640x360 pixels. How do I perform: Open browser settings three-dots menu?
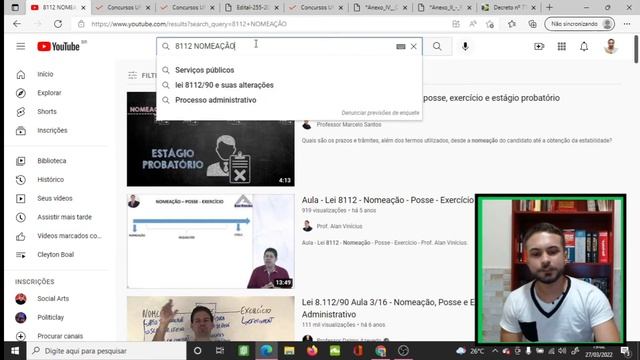[627, 24]
